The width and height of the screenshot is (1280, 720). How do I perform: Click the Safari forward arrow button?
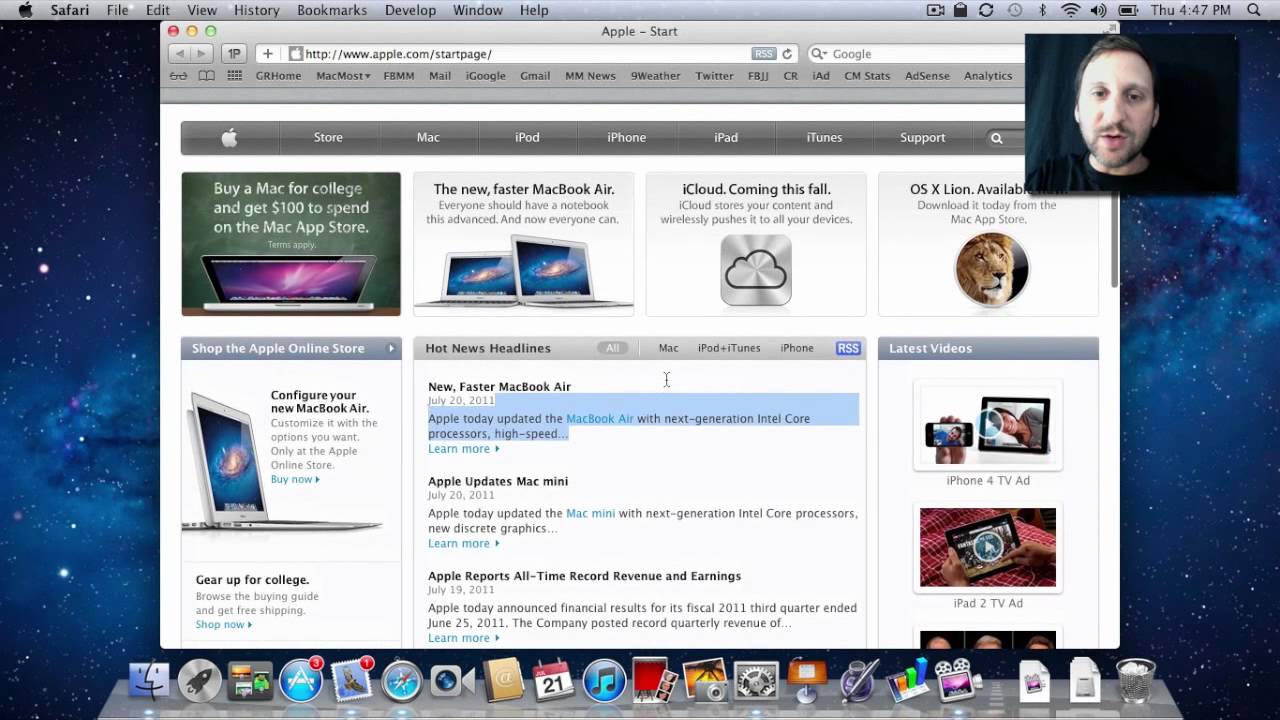[x=202, y=53]
